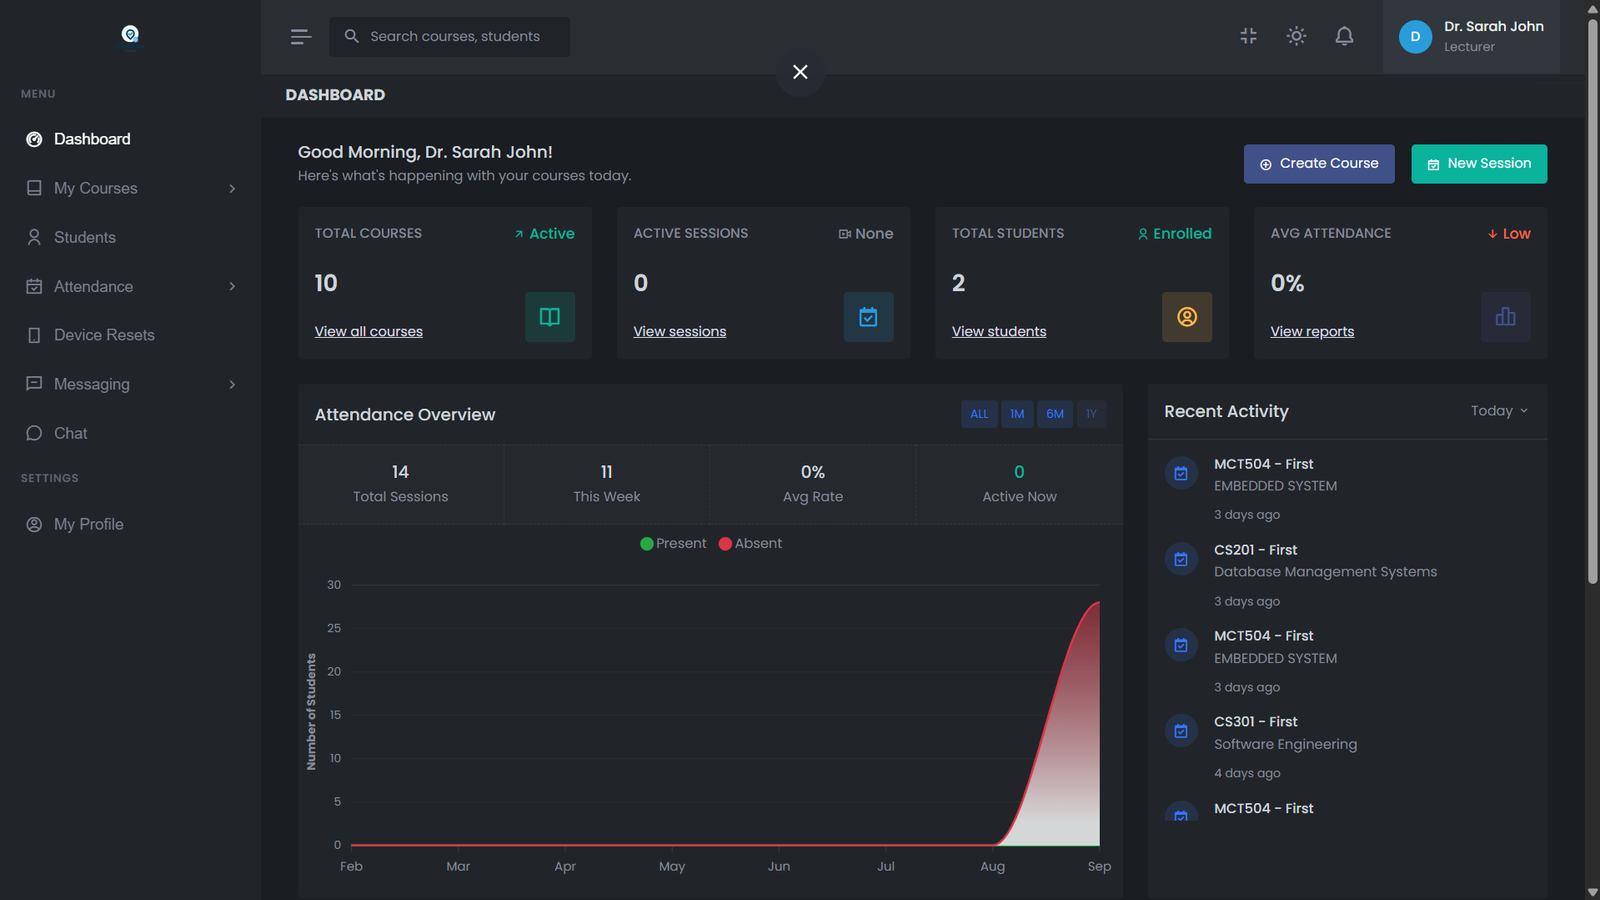The width and height of the screenshot is (1600, 900).
Task: Select the 6M range tab
Action: click(1055, 414)
